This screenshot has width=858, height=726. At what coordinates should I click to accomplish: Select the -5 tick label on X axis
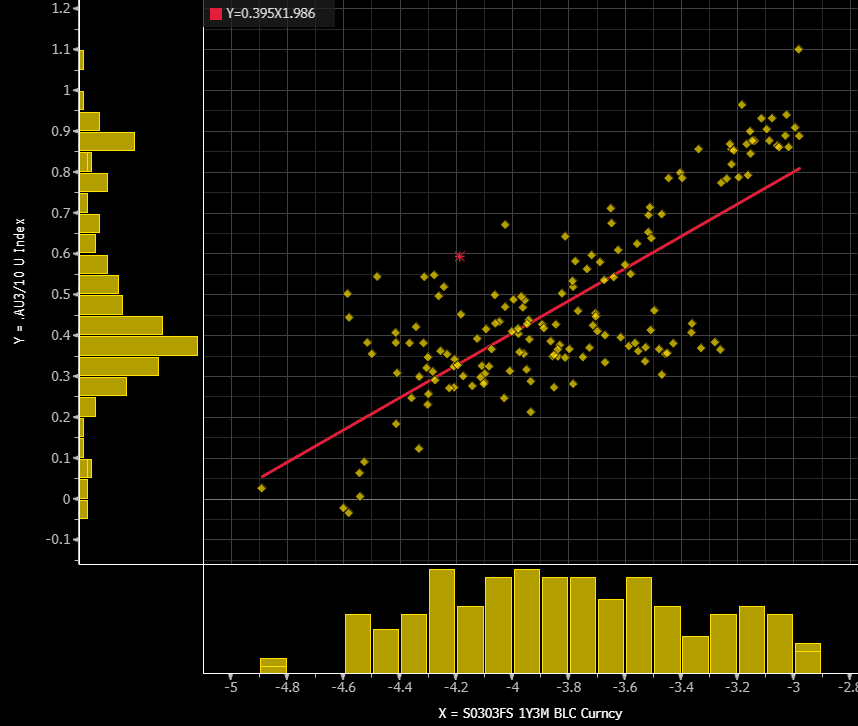(x=231, y=688)
